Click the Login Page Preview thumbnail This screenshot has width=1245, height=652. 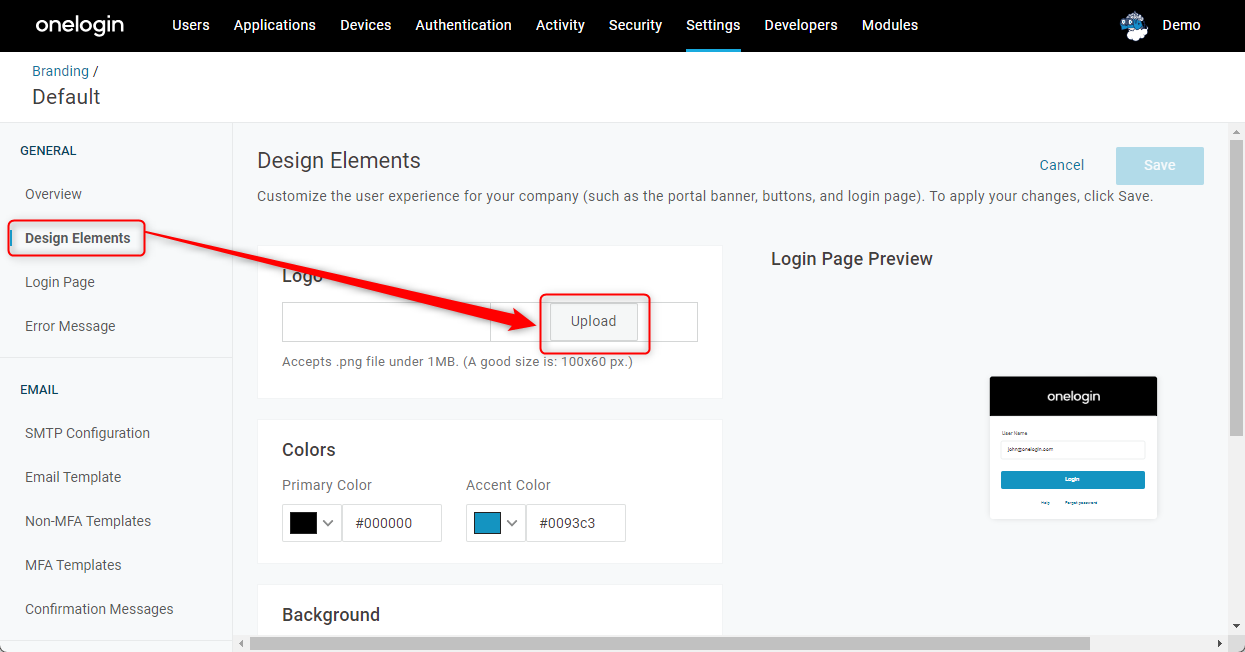click(x=1073, y=447)
